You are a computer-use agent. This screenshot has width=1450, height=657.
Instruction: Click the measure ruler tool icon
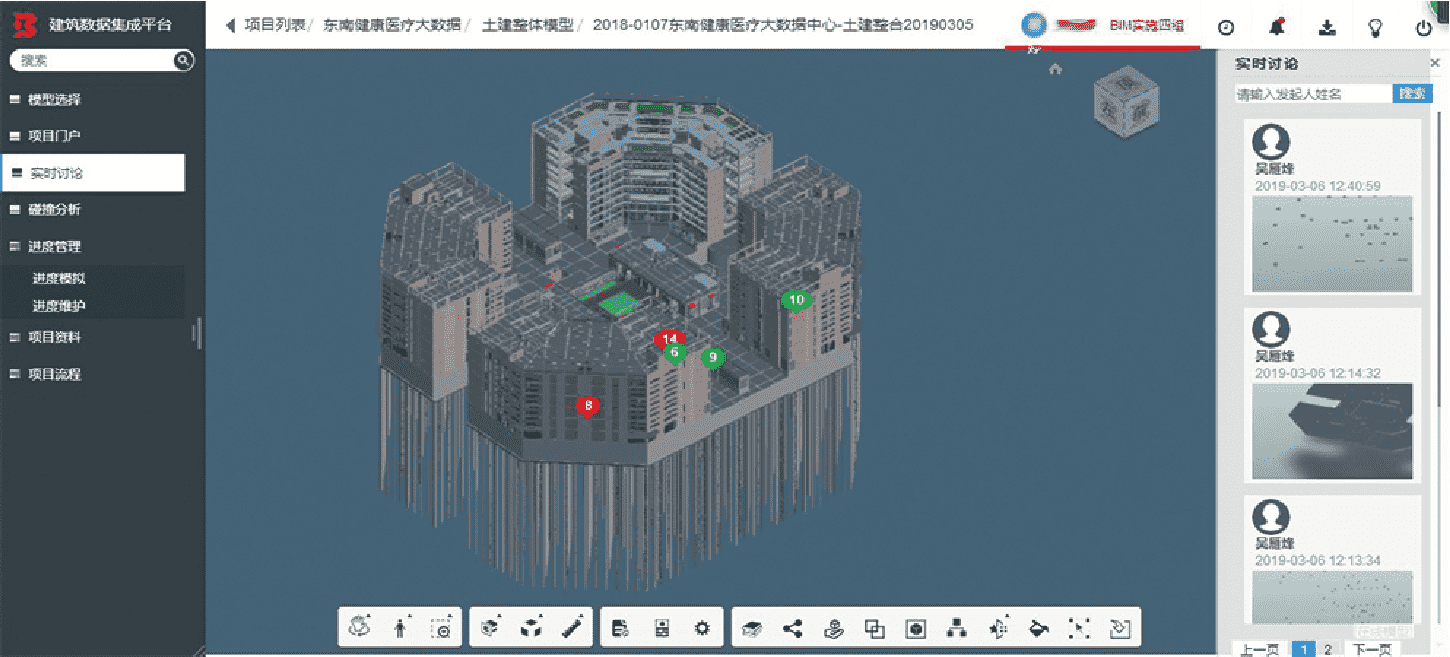573,628
